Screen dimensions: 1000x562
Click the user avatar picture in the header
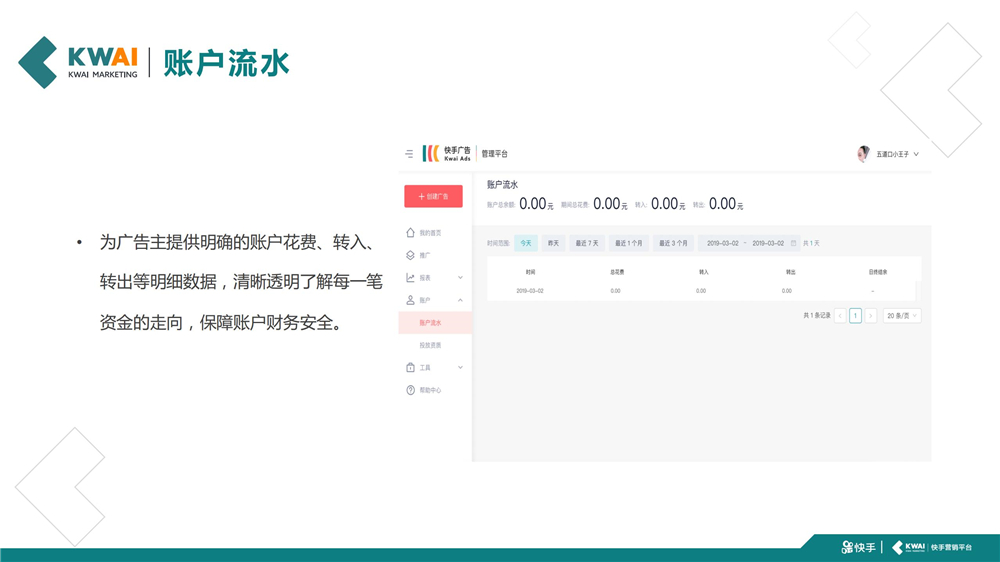[x=863, y=154]
